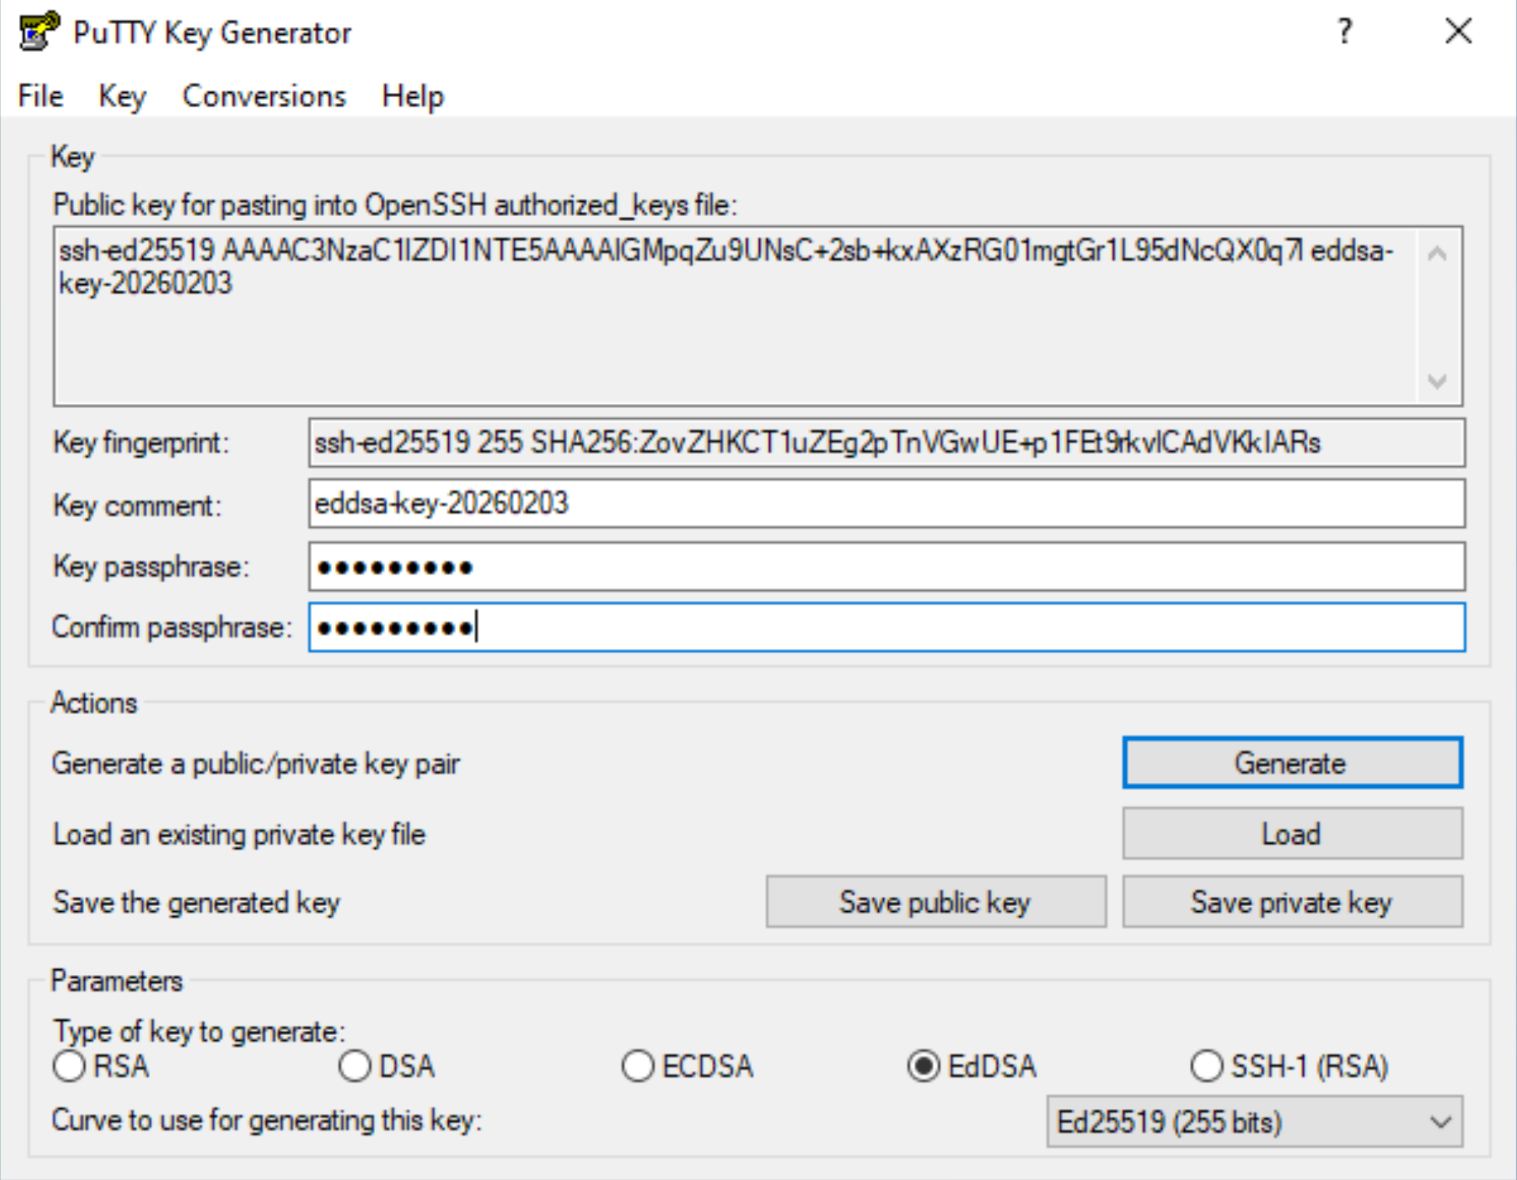Pick the SSH-1 (RSA) key type

pyautogui.click(x=1207, y=1066)
